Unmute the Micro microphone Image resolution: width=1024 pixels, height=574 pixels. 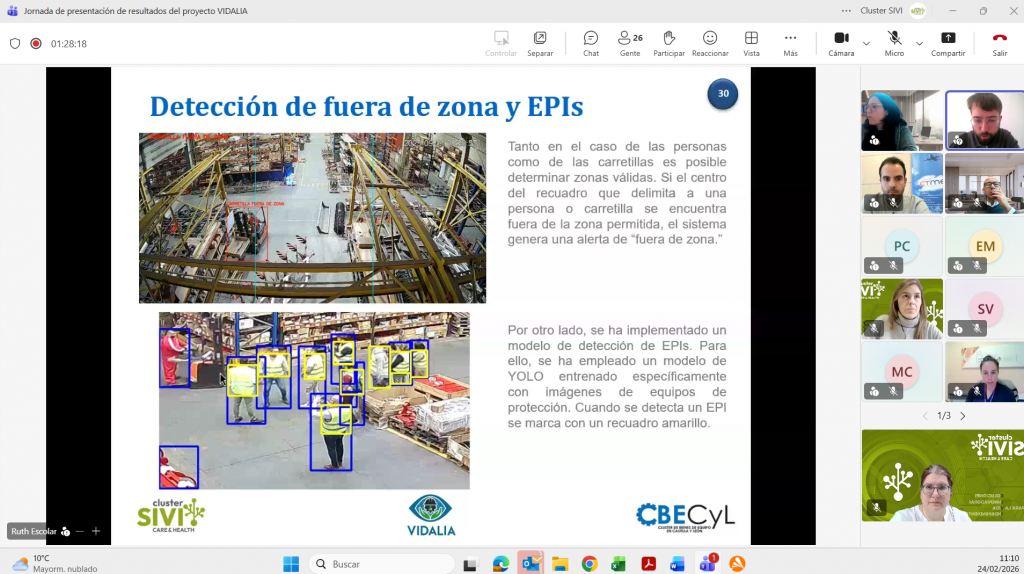894,43
